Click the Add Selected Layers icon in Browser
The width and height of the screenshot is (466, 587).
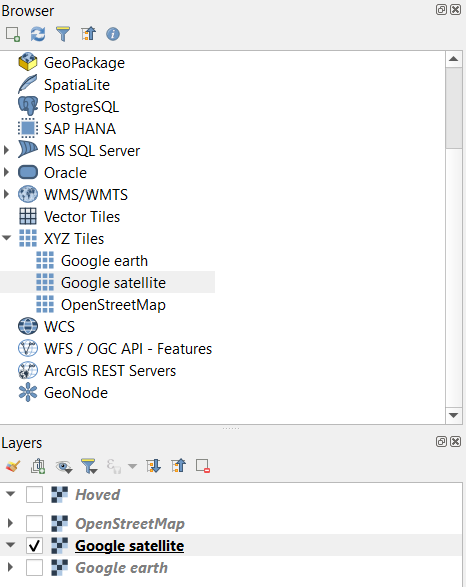[13, 34]
